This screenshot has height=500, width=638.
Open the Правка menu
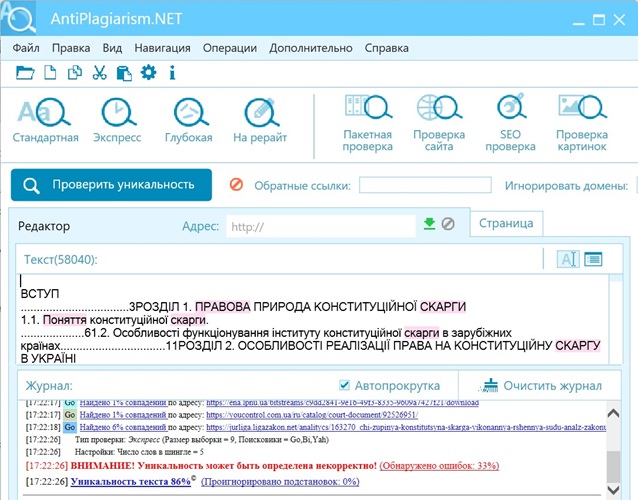click(x=71, y=48)
